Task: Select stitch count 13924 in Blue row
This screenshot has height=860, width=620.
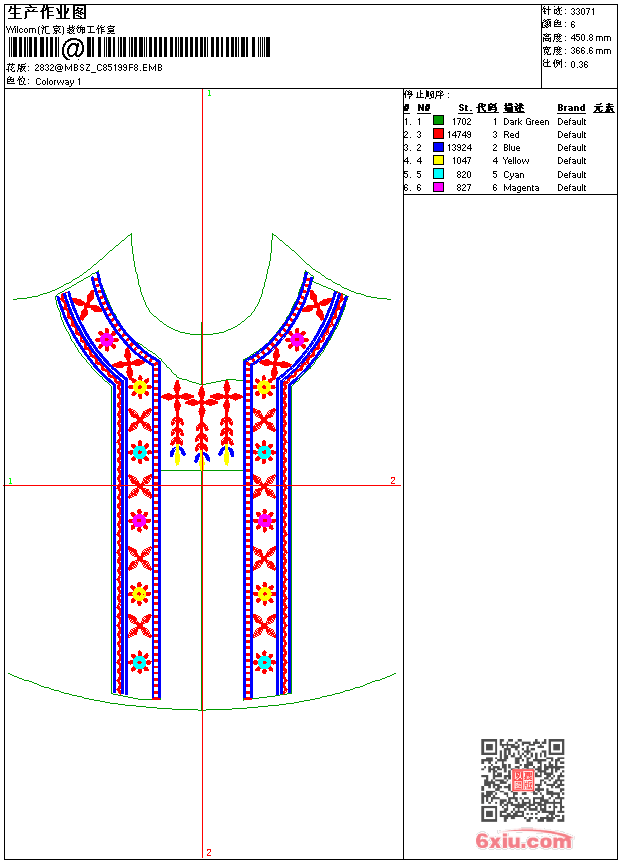Action: (459, 148)
